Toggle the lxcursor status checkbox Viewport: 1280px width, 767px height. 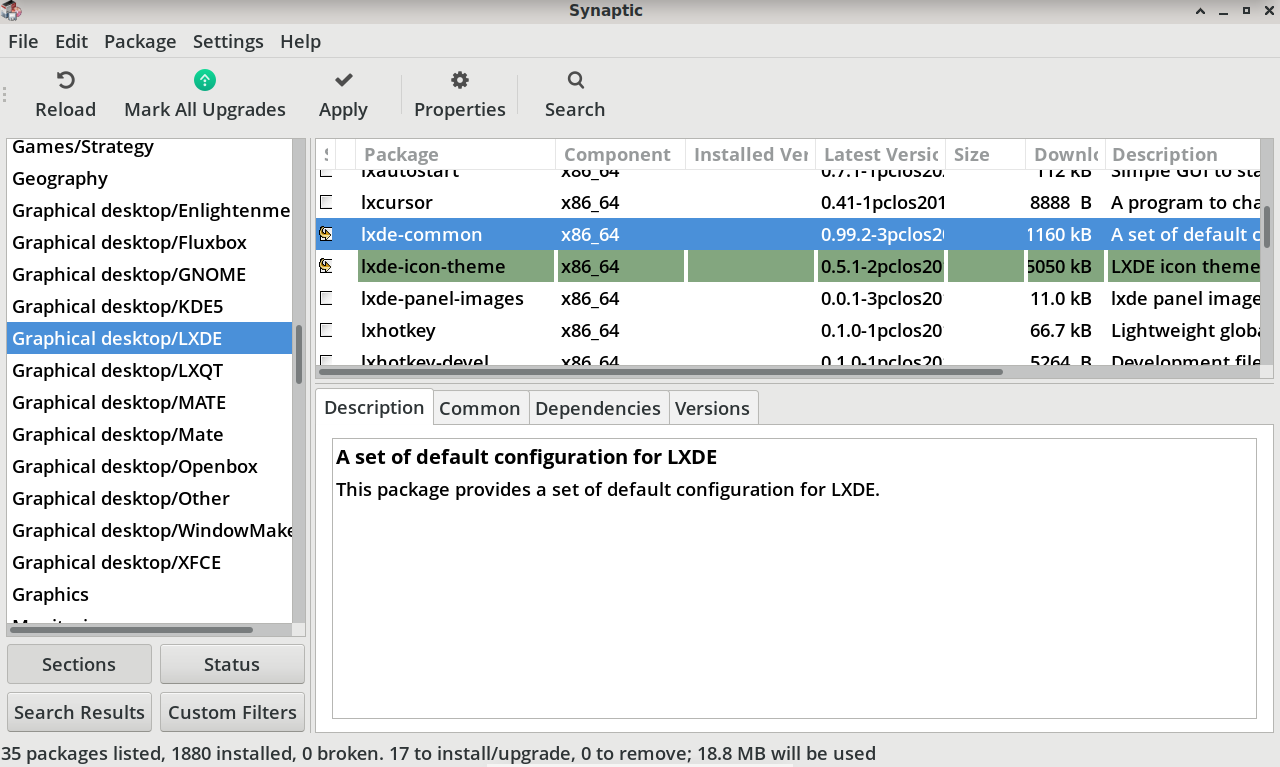click(326, 202)
